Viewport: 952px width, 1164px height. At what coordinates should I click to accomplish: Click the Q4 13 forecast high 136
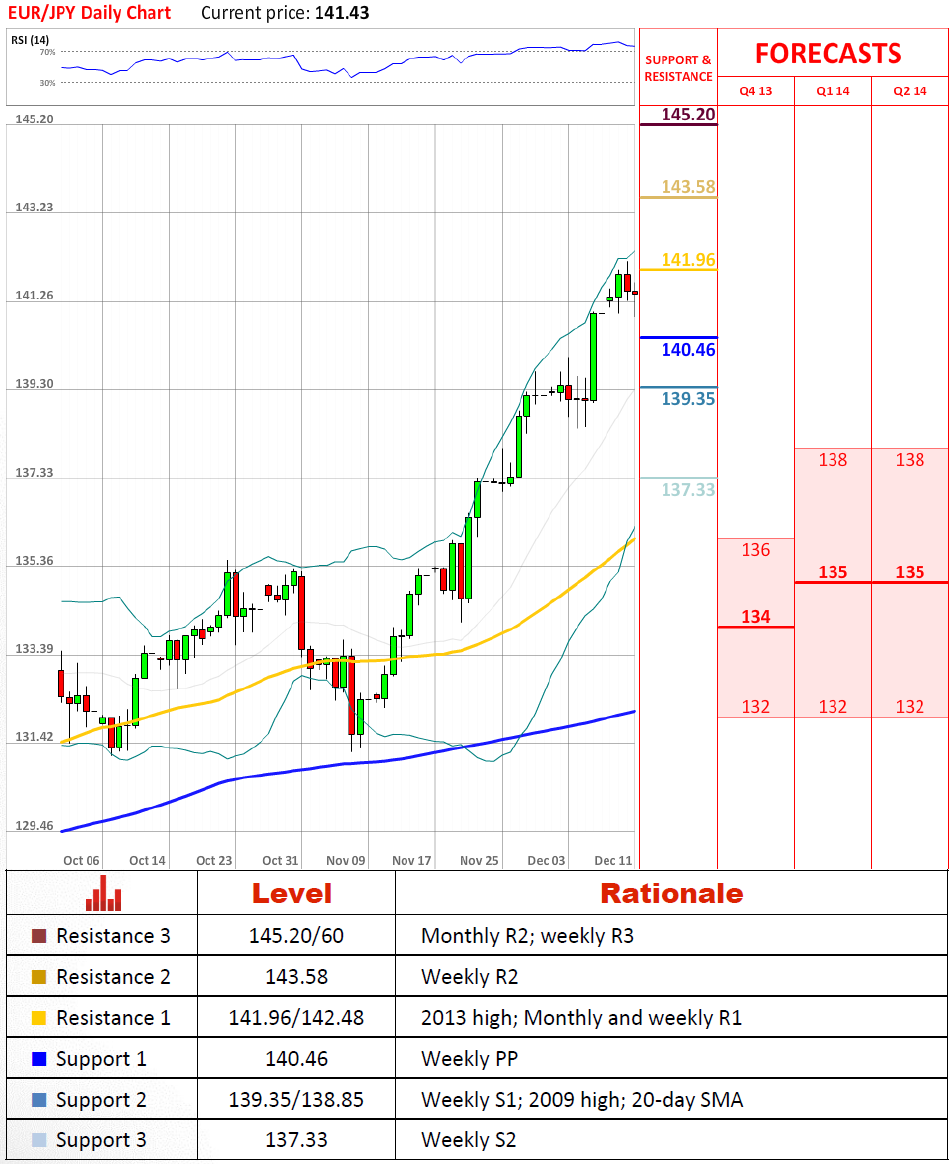(x=756, y=550)
